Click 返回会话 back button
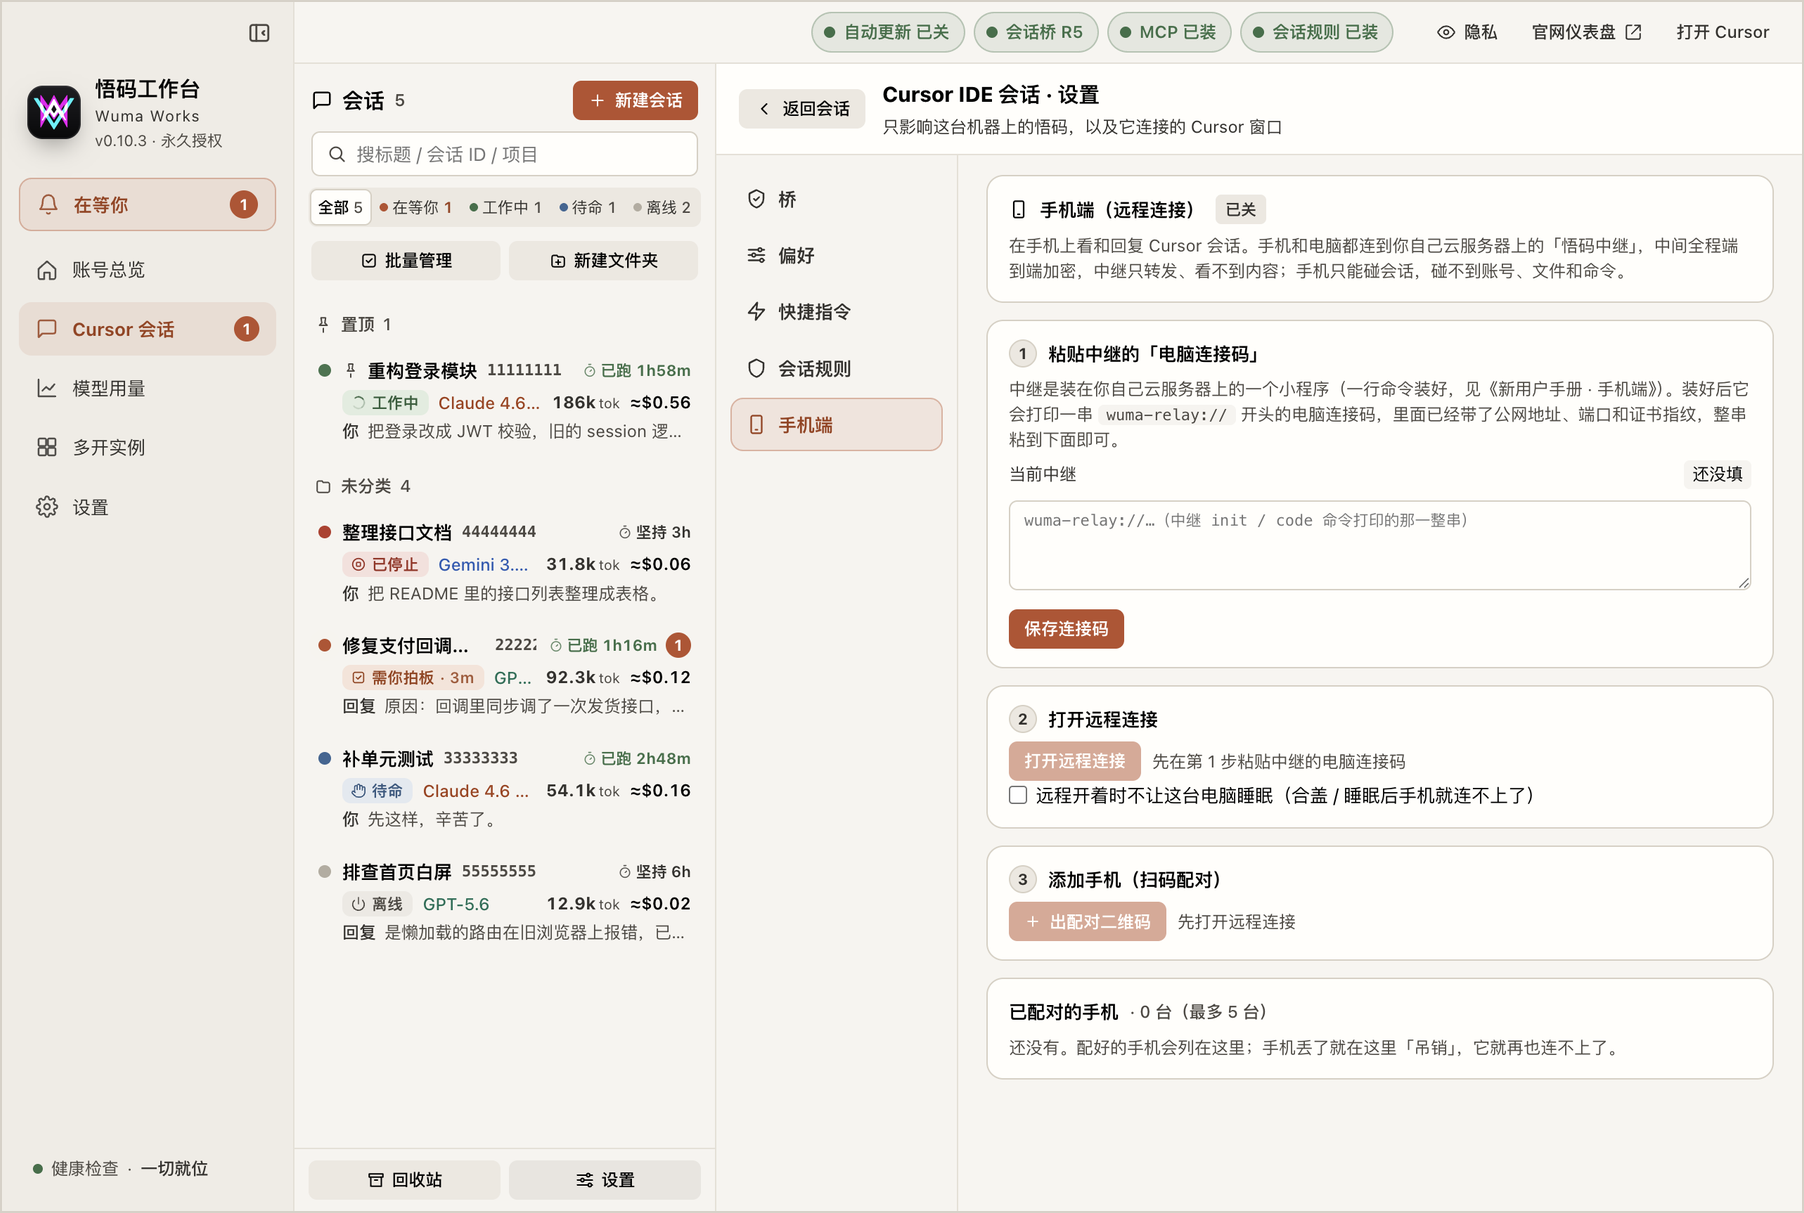 tap(802, 108)
